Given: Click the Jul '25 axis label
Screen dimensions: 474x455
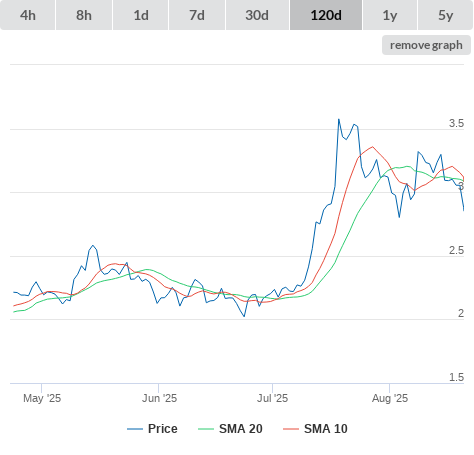Looking at the screenshot, I should (272, 398).
